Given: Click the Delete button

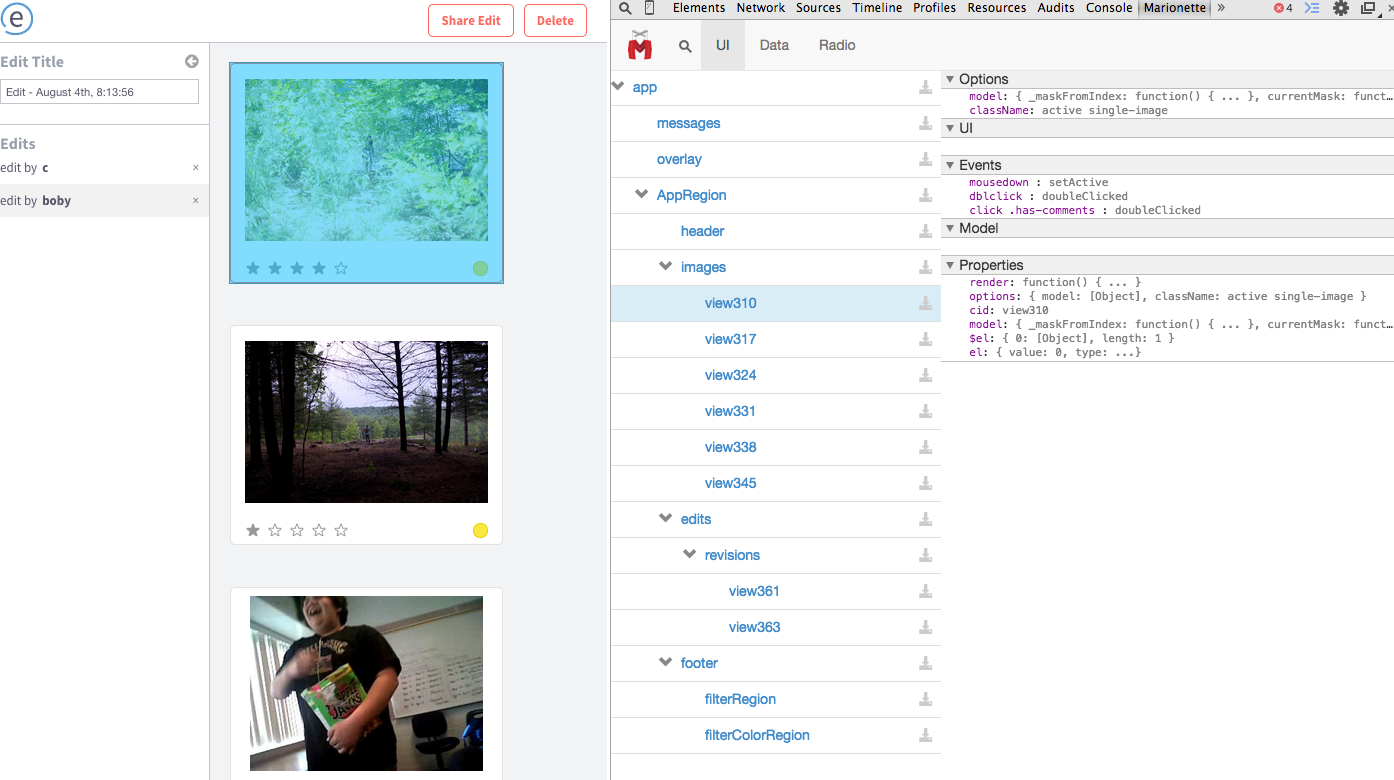Looking at the screenshot, I should (x=555, y=20).
